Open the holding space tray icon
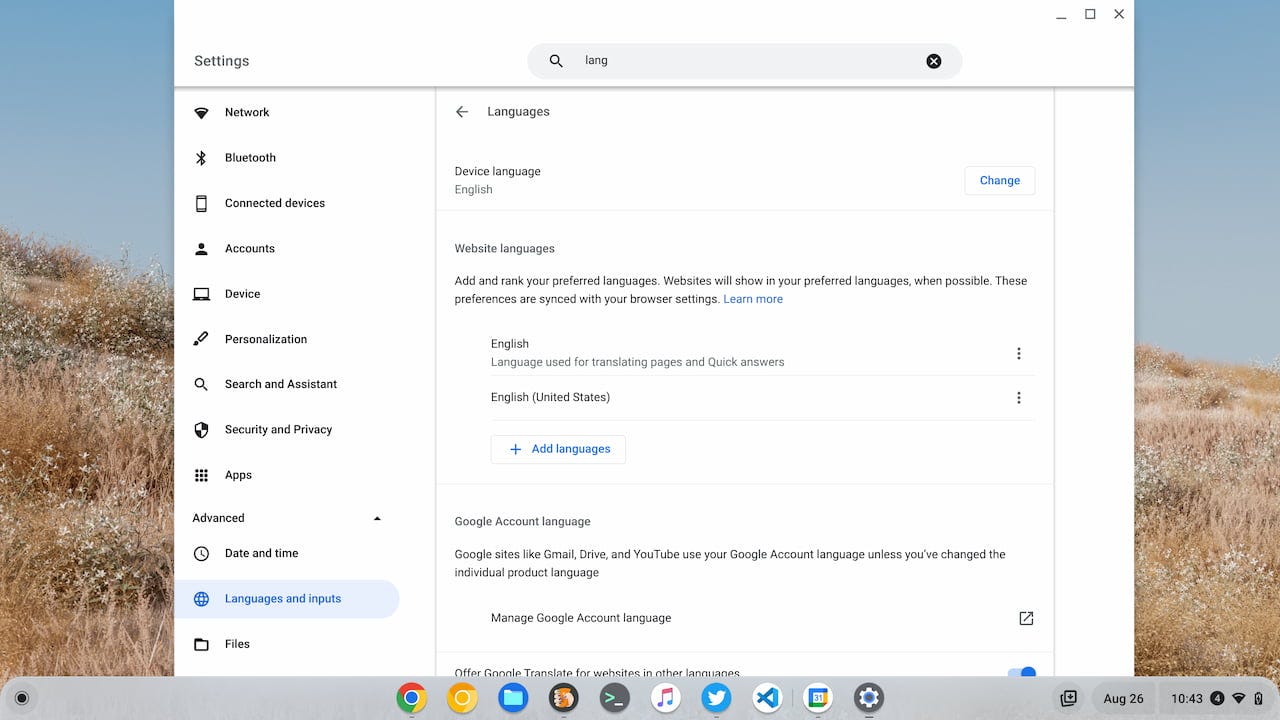 pyautogui.click(x=1069, y=698)
